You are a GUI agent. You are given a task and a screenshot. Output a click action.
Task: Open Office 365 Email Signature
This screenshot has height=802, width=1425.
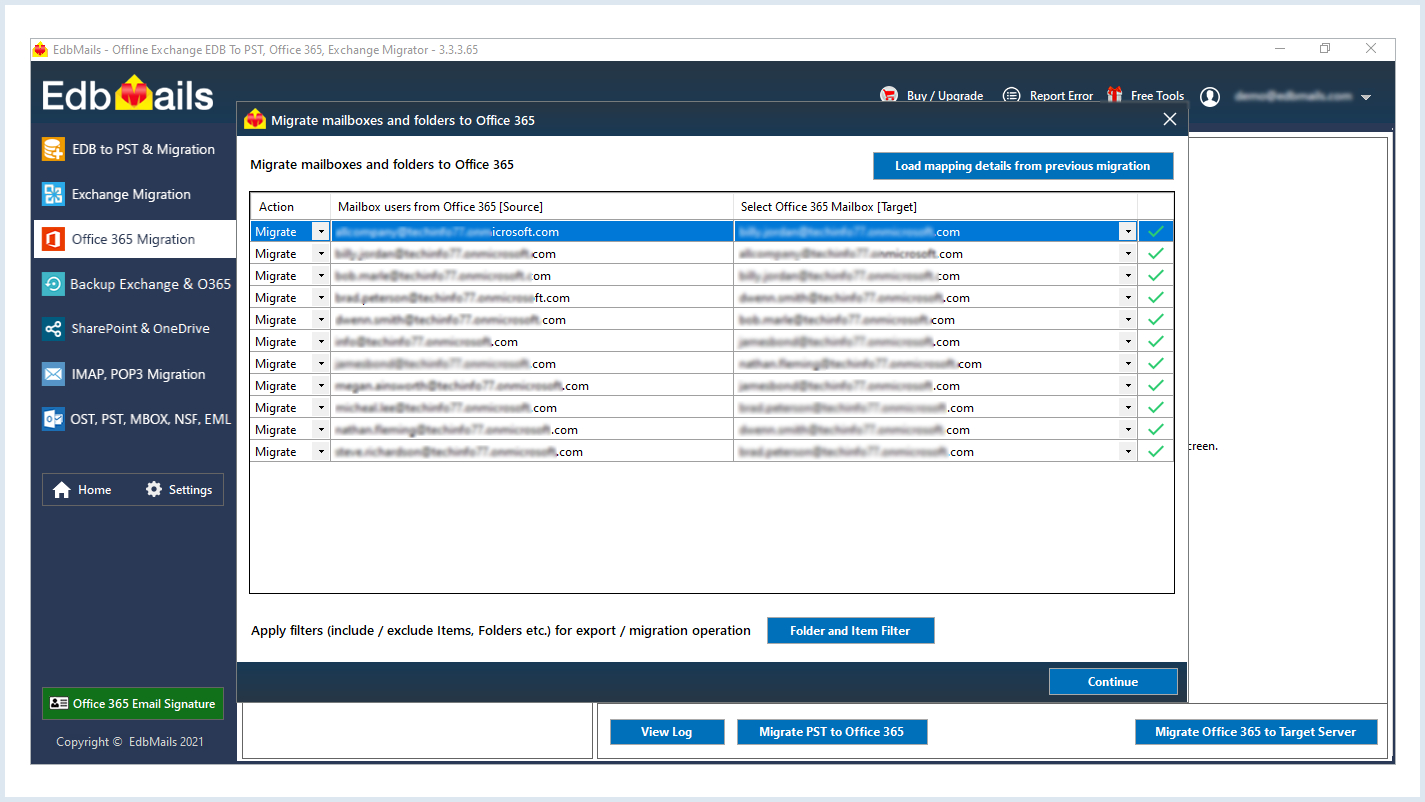pyautogui.click(x=133, y=704)
